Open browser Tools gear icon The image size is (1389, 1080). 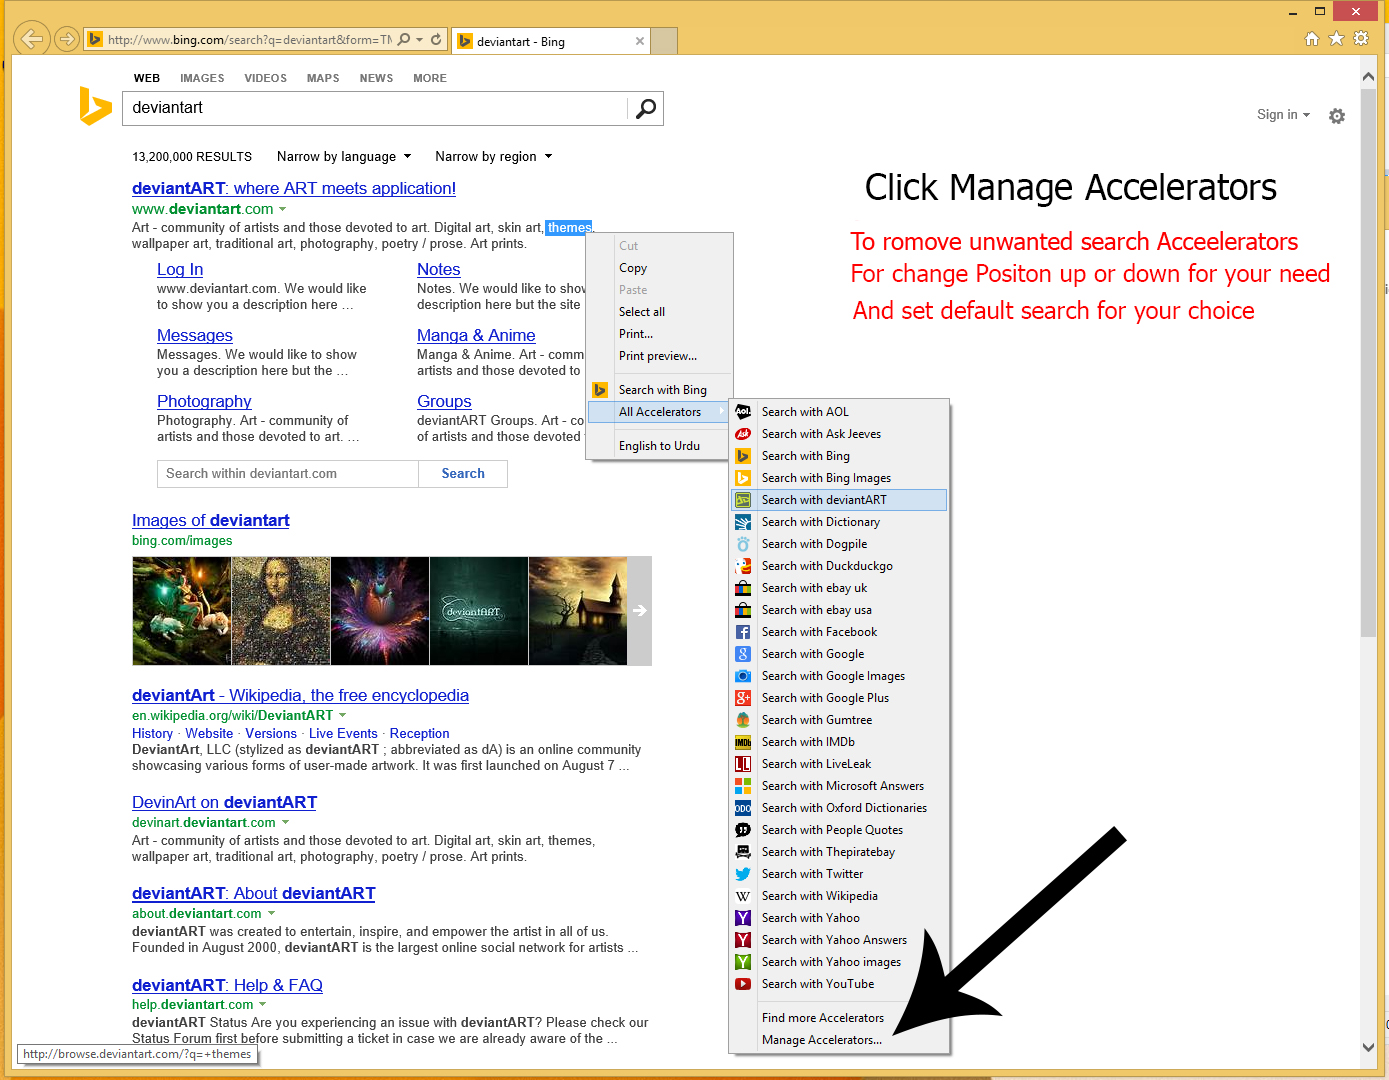(1361, 39)
